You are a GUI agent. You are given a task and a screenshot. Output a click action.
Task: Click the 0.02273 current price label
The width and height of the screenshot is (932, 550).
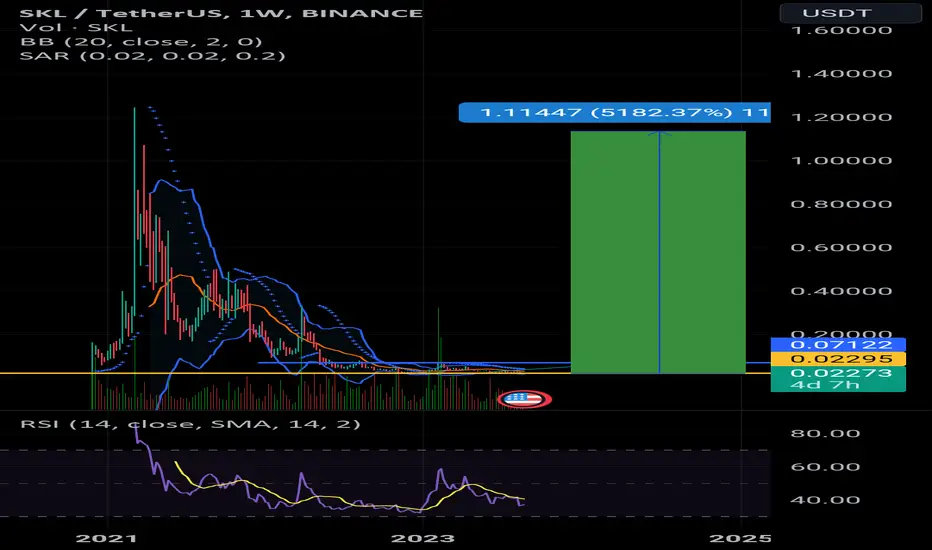(x=838, y=379)
